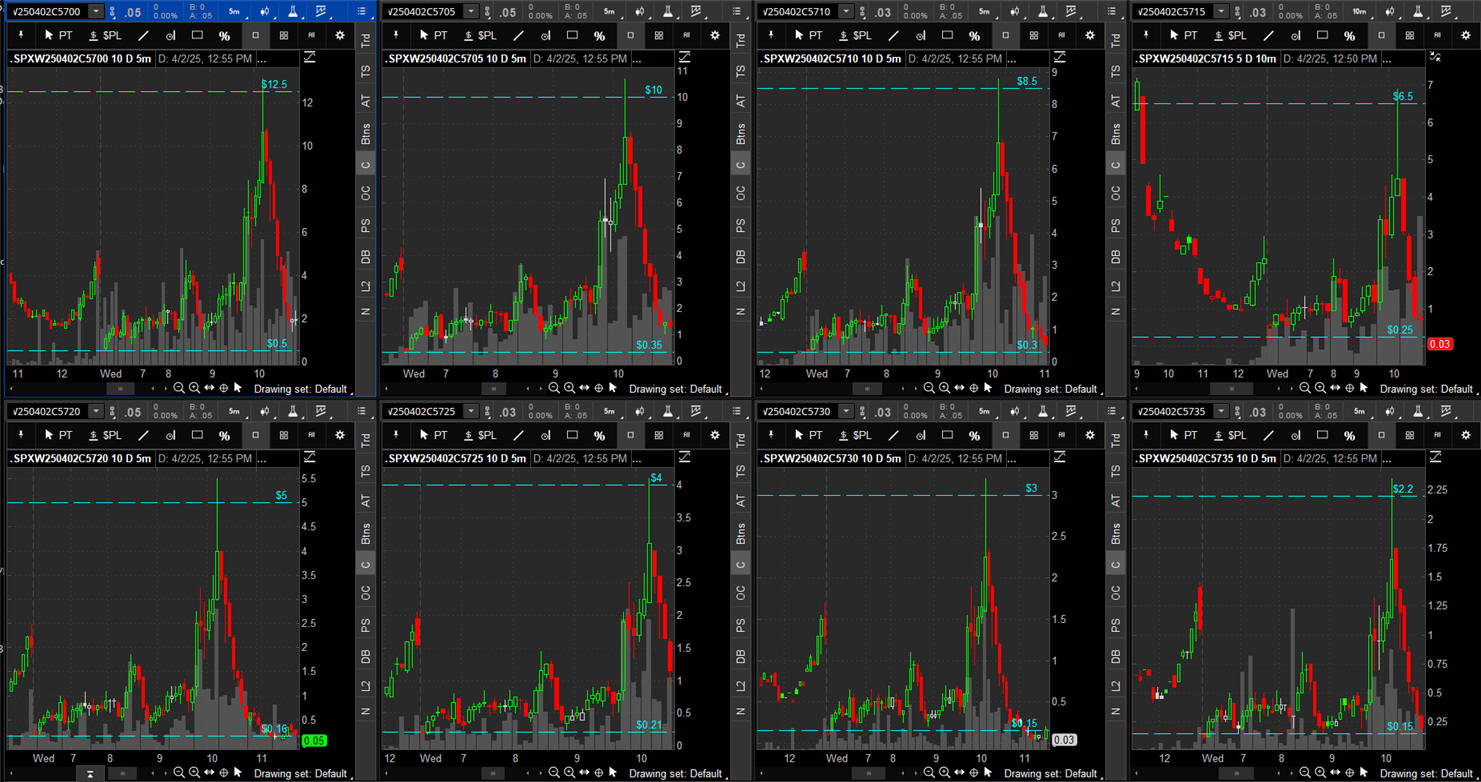
Task: Open the Trd side tab beside C5700 chart
Action: pos(366,41)
